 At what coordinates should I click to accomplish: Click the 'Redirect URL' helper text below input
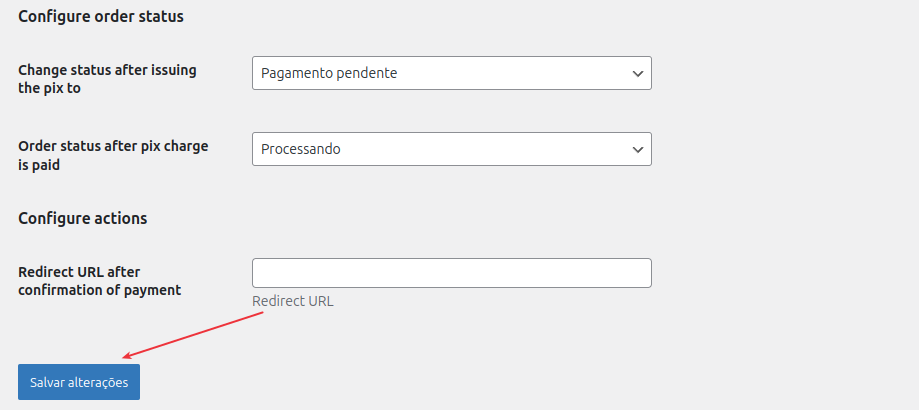coord(293,301)
